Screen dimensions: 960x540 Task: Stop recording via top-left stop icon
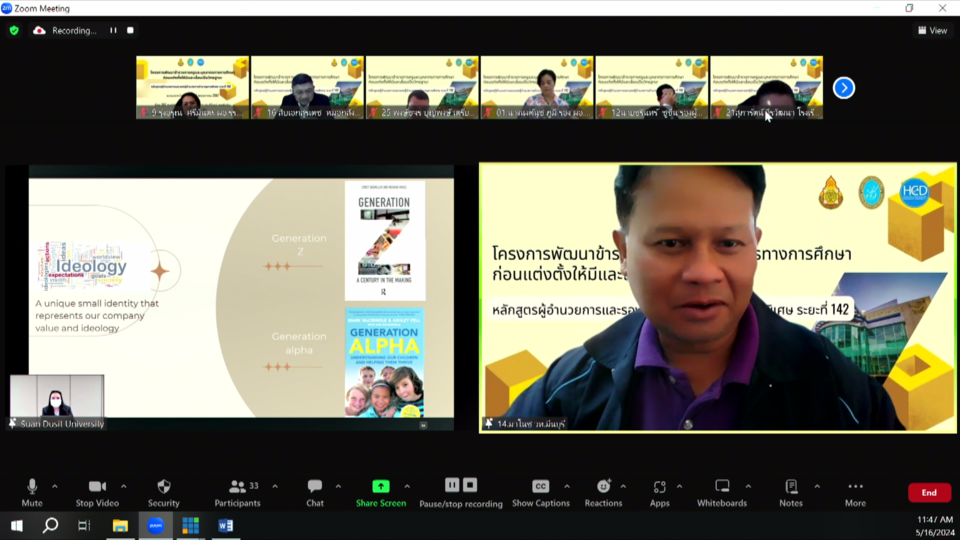130,30
